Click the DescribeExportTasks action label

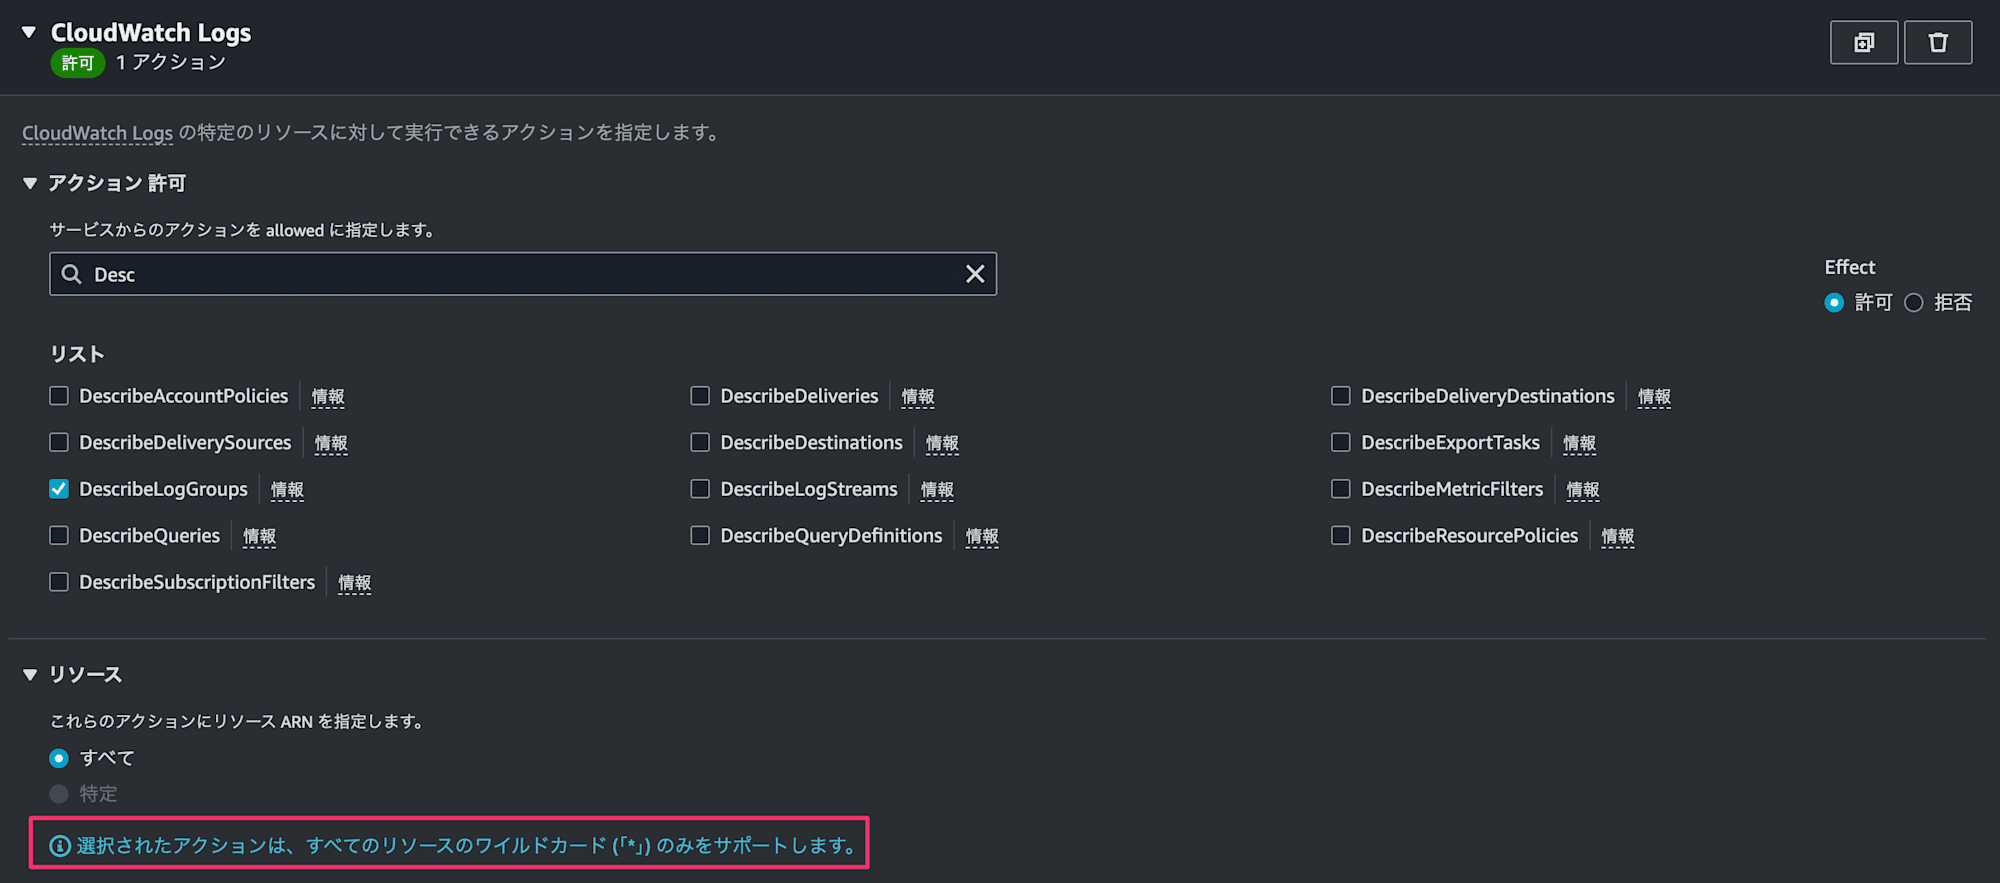(x=1451, y=442)
